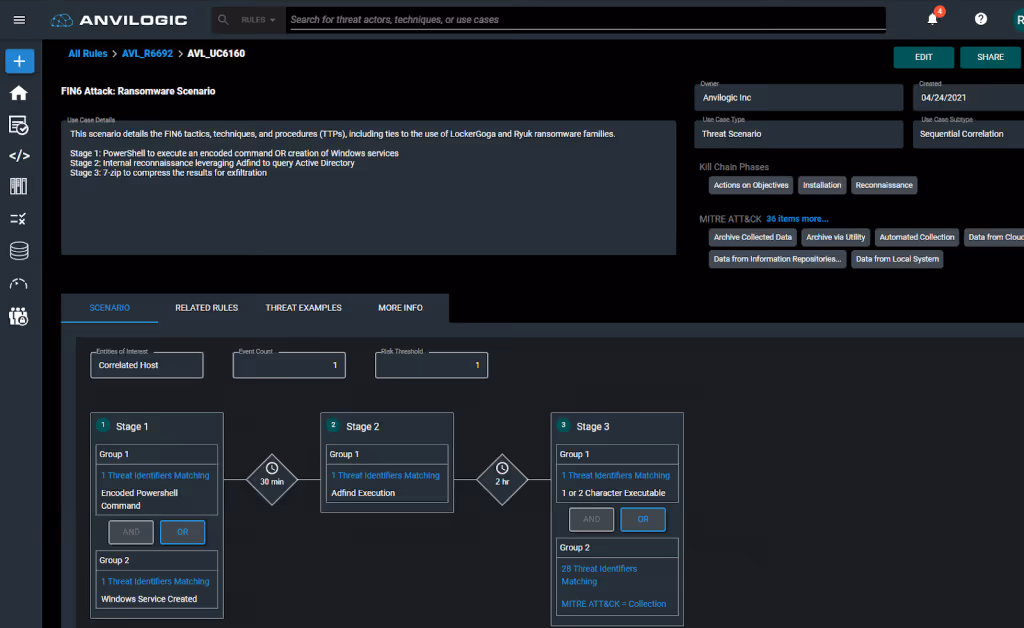Click the 2 hr time window diamond
Viewport: 1024px width, 628px height.
[502, 480]
